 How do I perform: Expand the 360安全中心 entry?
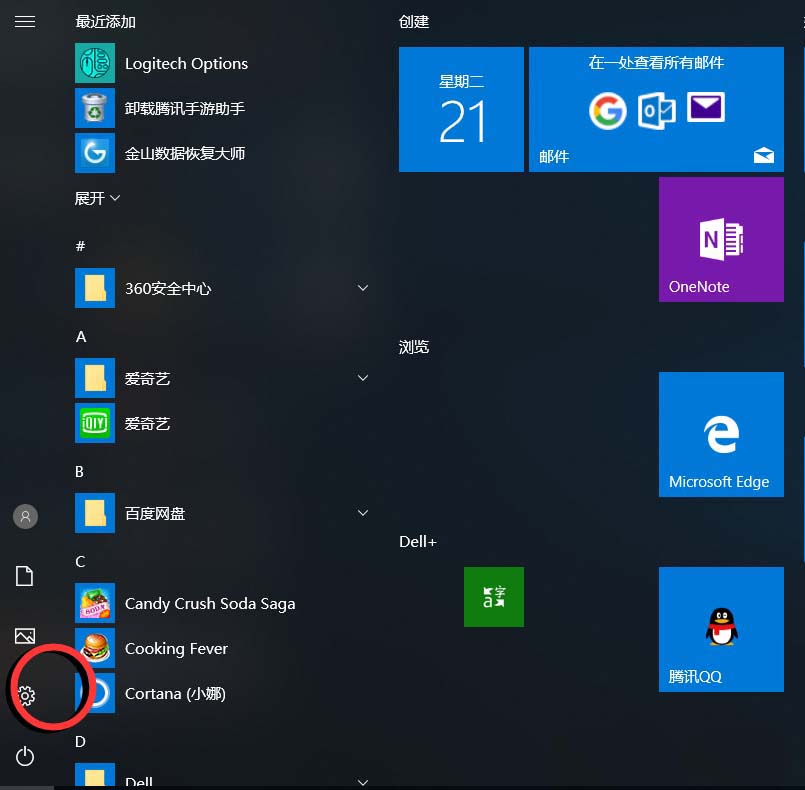pyautogui.click(x=362, y=288)
